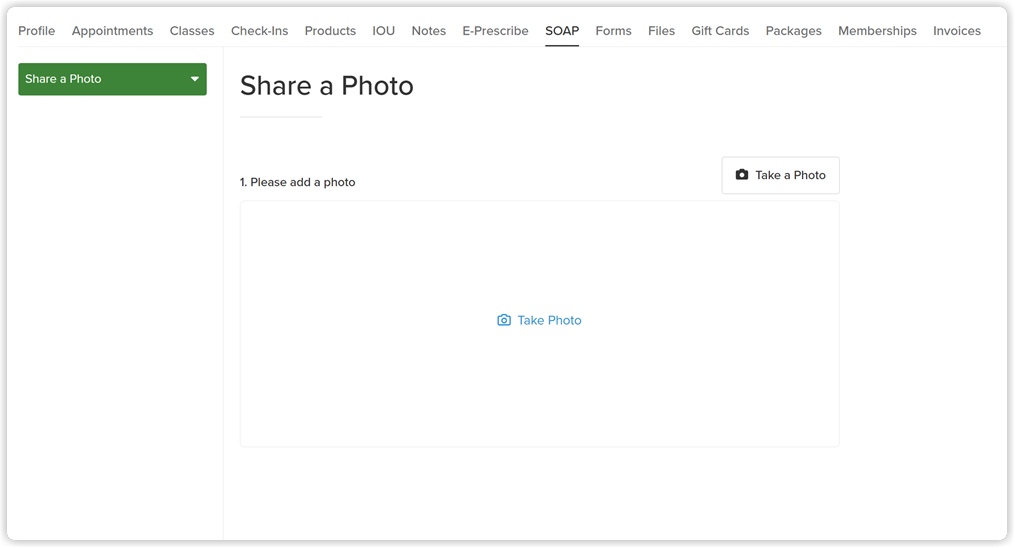This screenshot has width=1015, height=548.
Task: View the Memberships tab
Action: click(877, 31)
